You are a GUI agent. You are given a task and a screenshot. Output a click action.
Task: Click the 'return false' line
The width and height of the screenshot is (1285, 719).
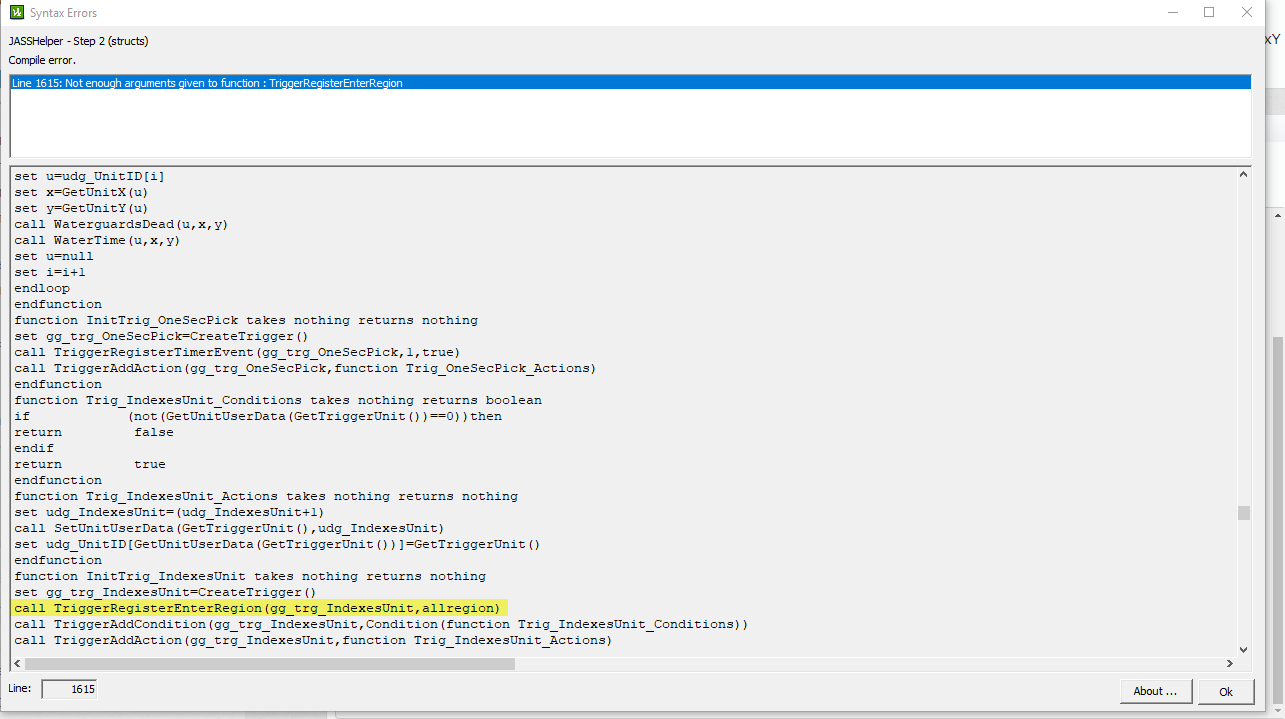pos(94,432)
